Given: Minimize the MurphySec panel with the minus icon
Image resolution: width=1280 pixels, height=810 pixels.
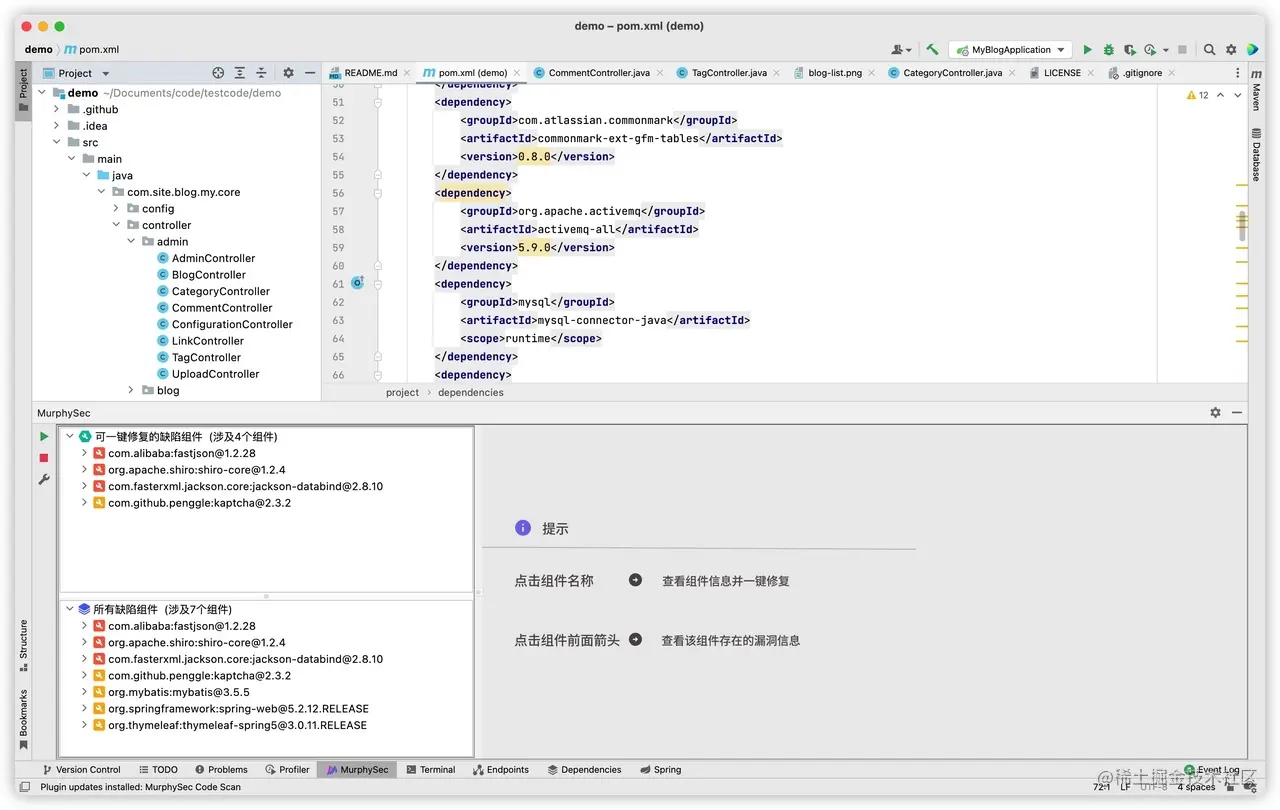Looking at the screenshot, I should [x=1237, y=412].
